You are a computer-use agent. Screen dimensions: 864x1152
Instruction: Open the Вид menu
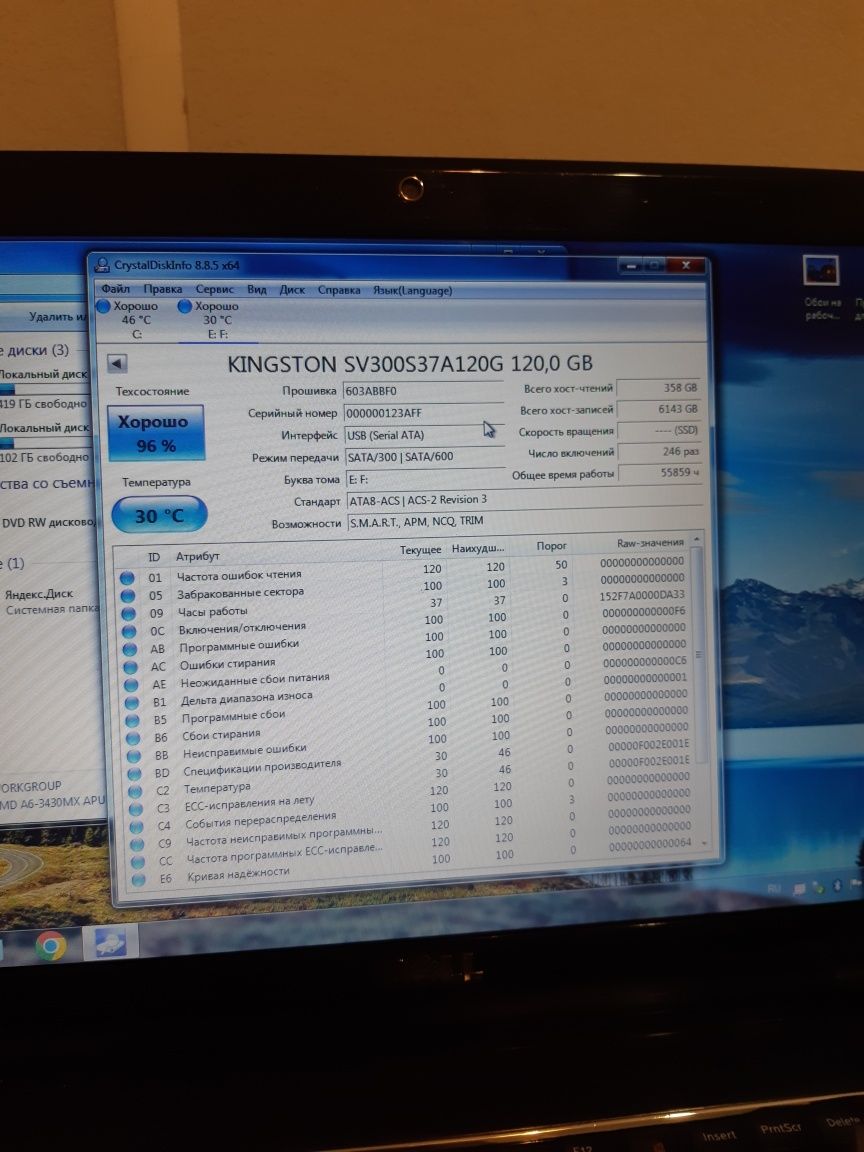click(256, 289)
